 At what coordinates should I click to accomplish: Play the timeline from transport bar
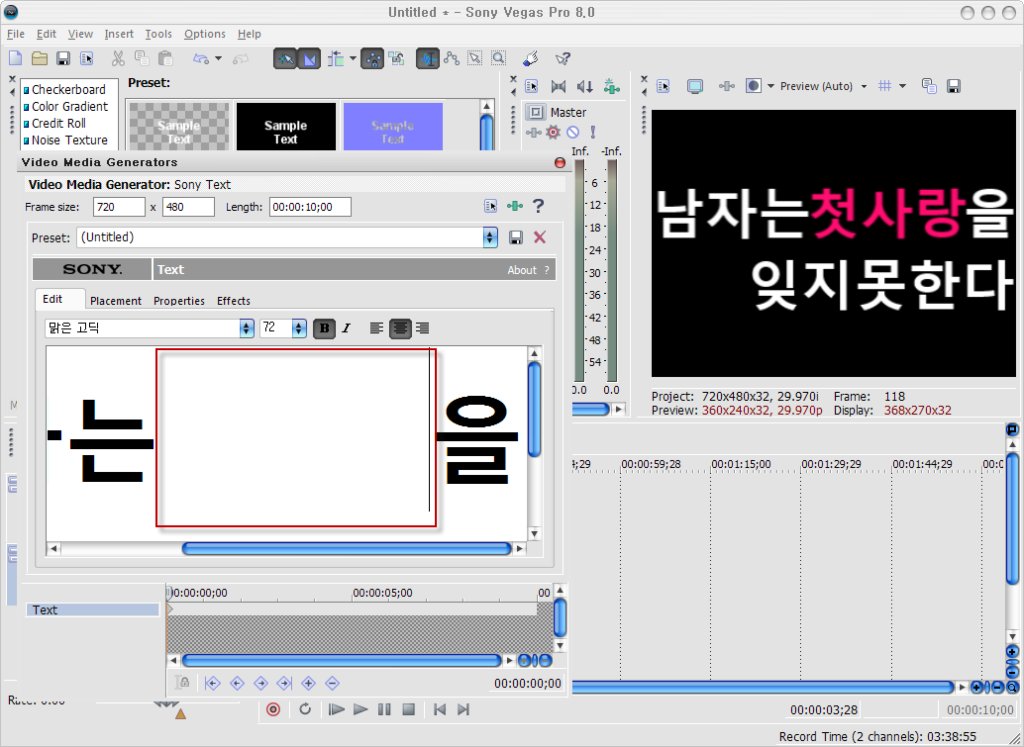(360, 709)
